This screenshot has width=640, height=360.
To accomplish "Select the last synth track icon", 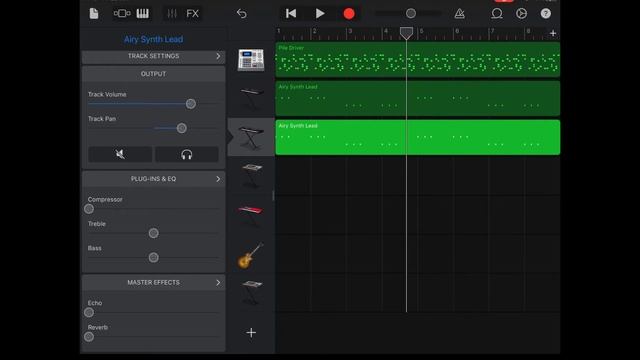I will (251, 292).
